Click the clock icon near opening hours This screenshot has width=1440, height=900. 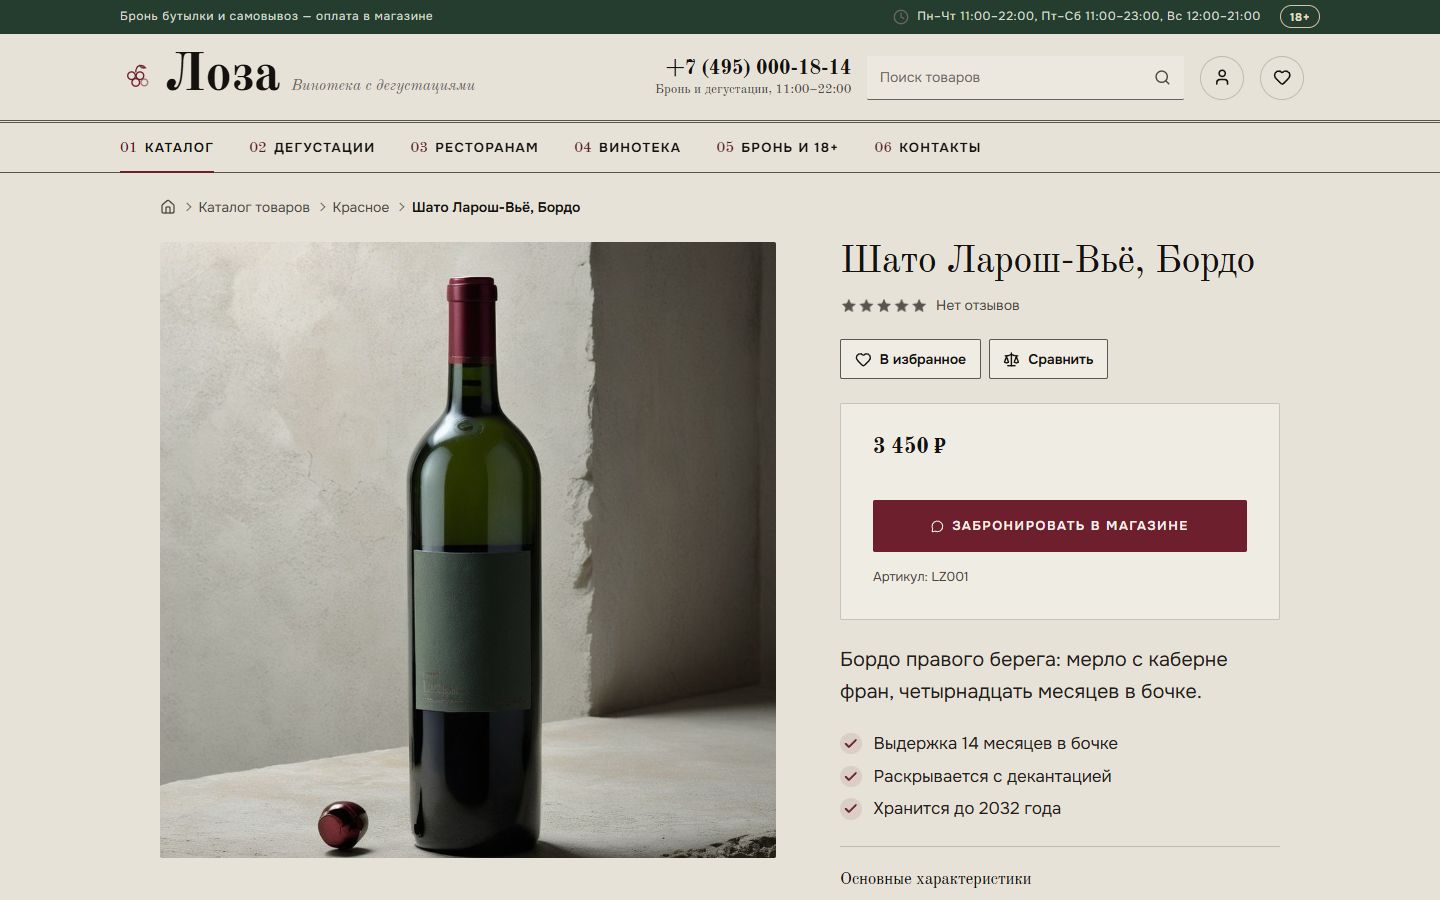[x=900, y=16]
